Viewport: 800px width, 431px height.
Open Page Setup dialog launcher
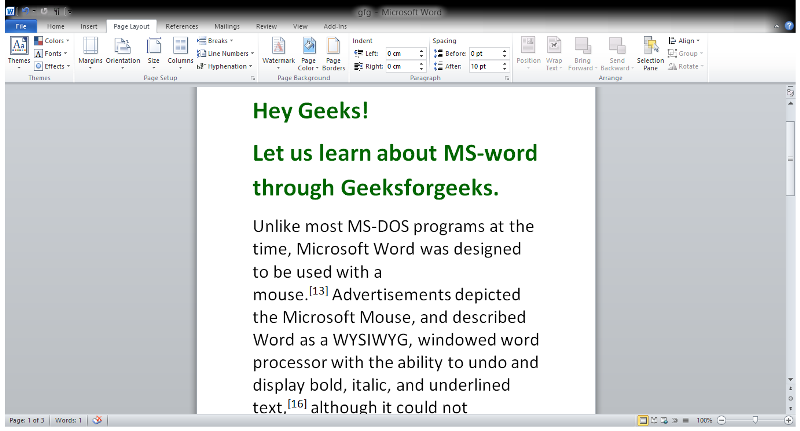pos(253,78)
